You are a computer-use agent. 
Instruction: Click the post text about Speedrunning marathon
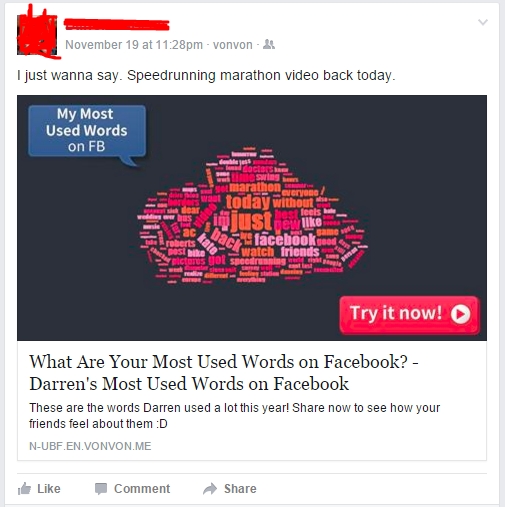(x=206, y=75)
